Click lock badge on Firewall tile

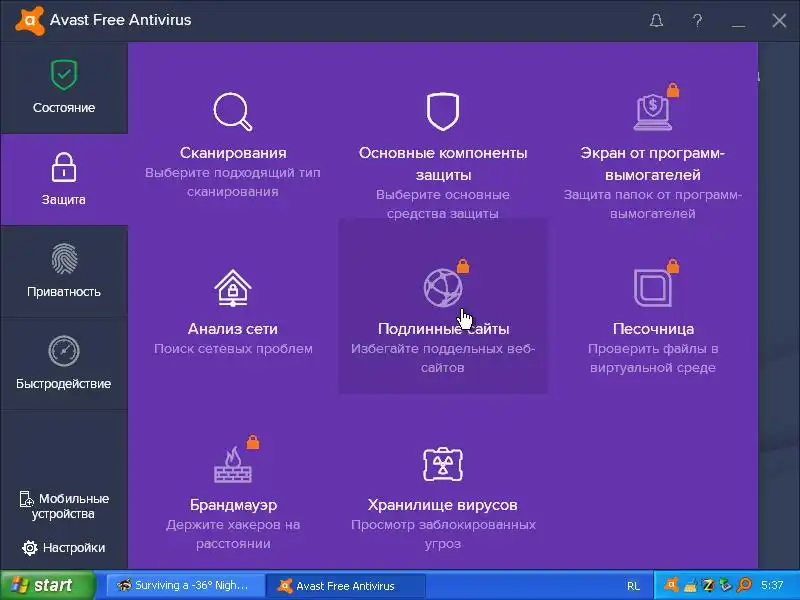click(x=253, y=442)
